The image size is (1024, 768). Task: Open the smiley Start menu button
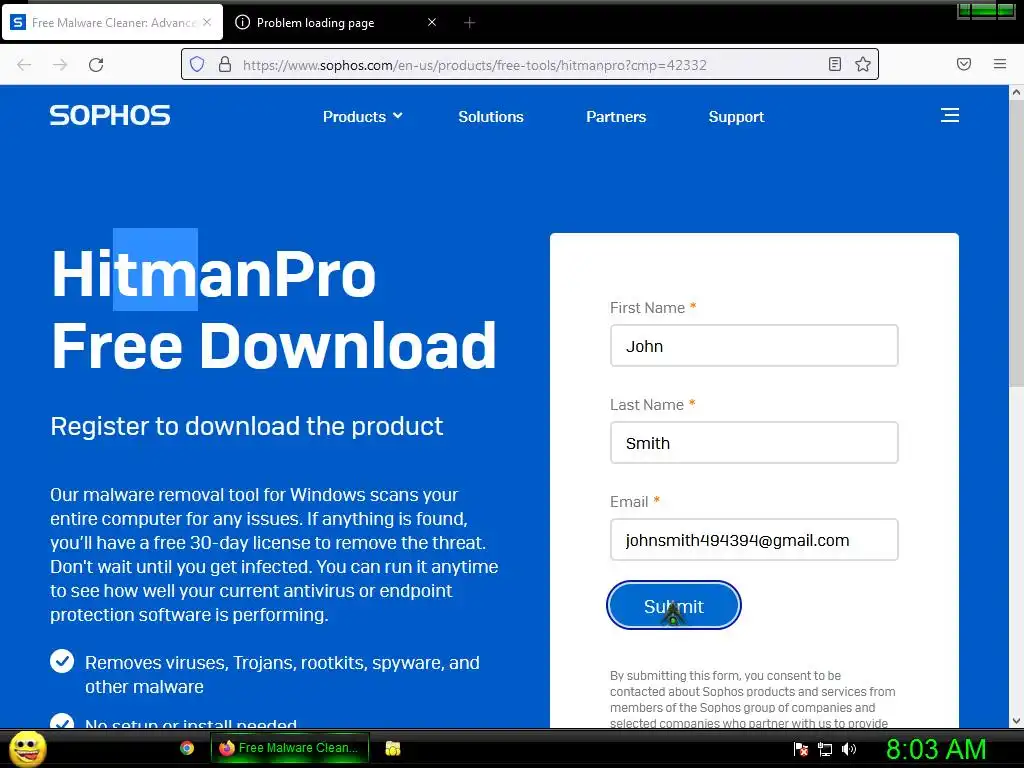click(27, 748)
